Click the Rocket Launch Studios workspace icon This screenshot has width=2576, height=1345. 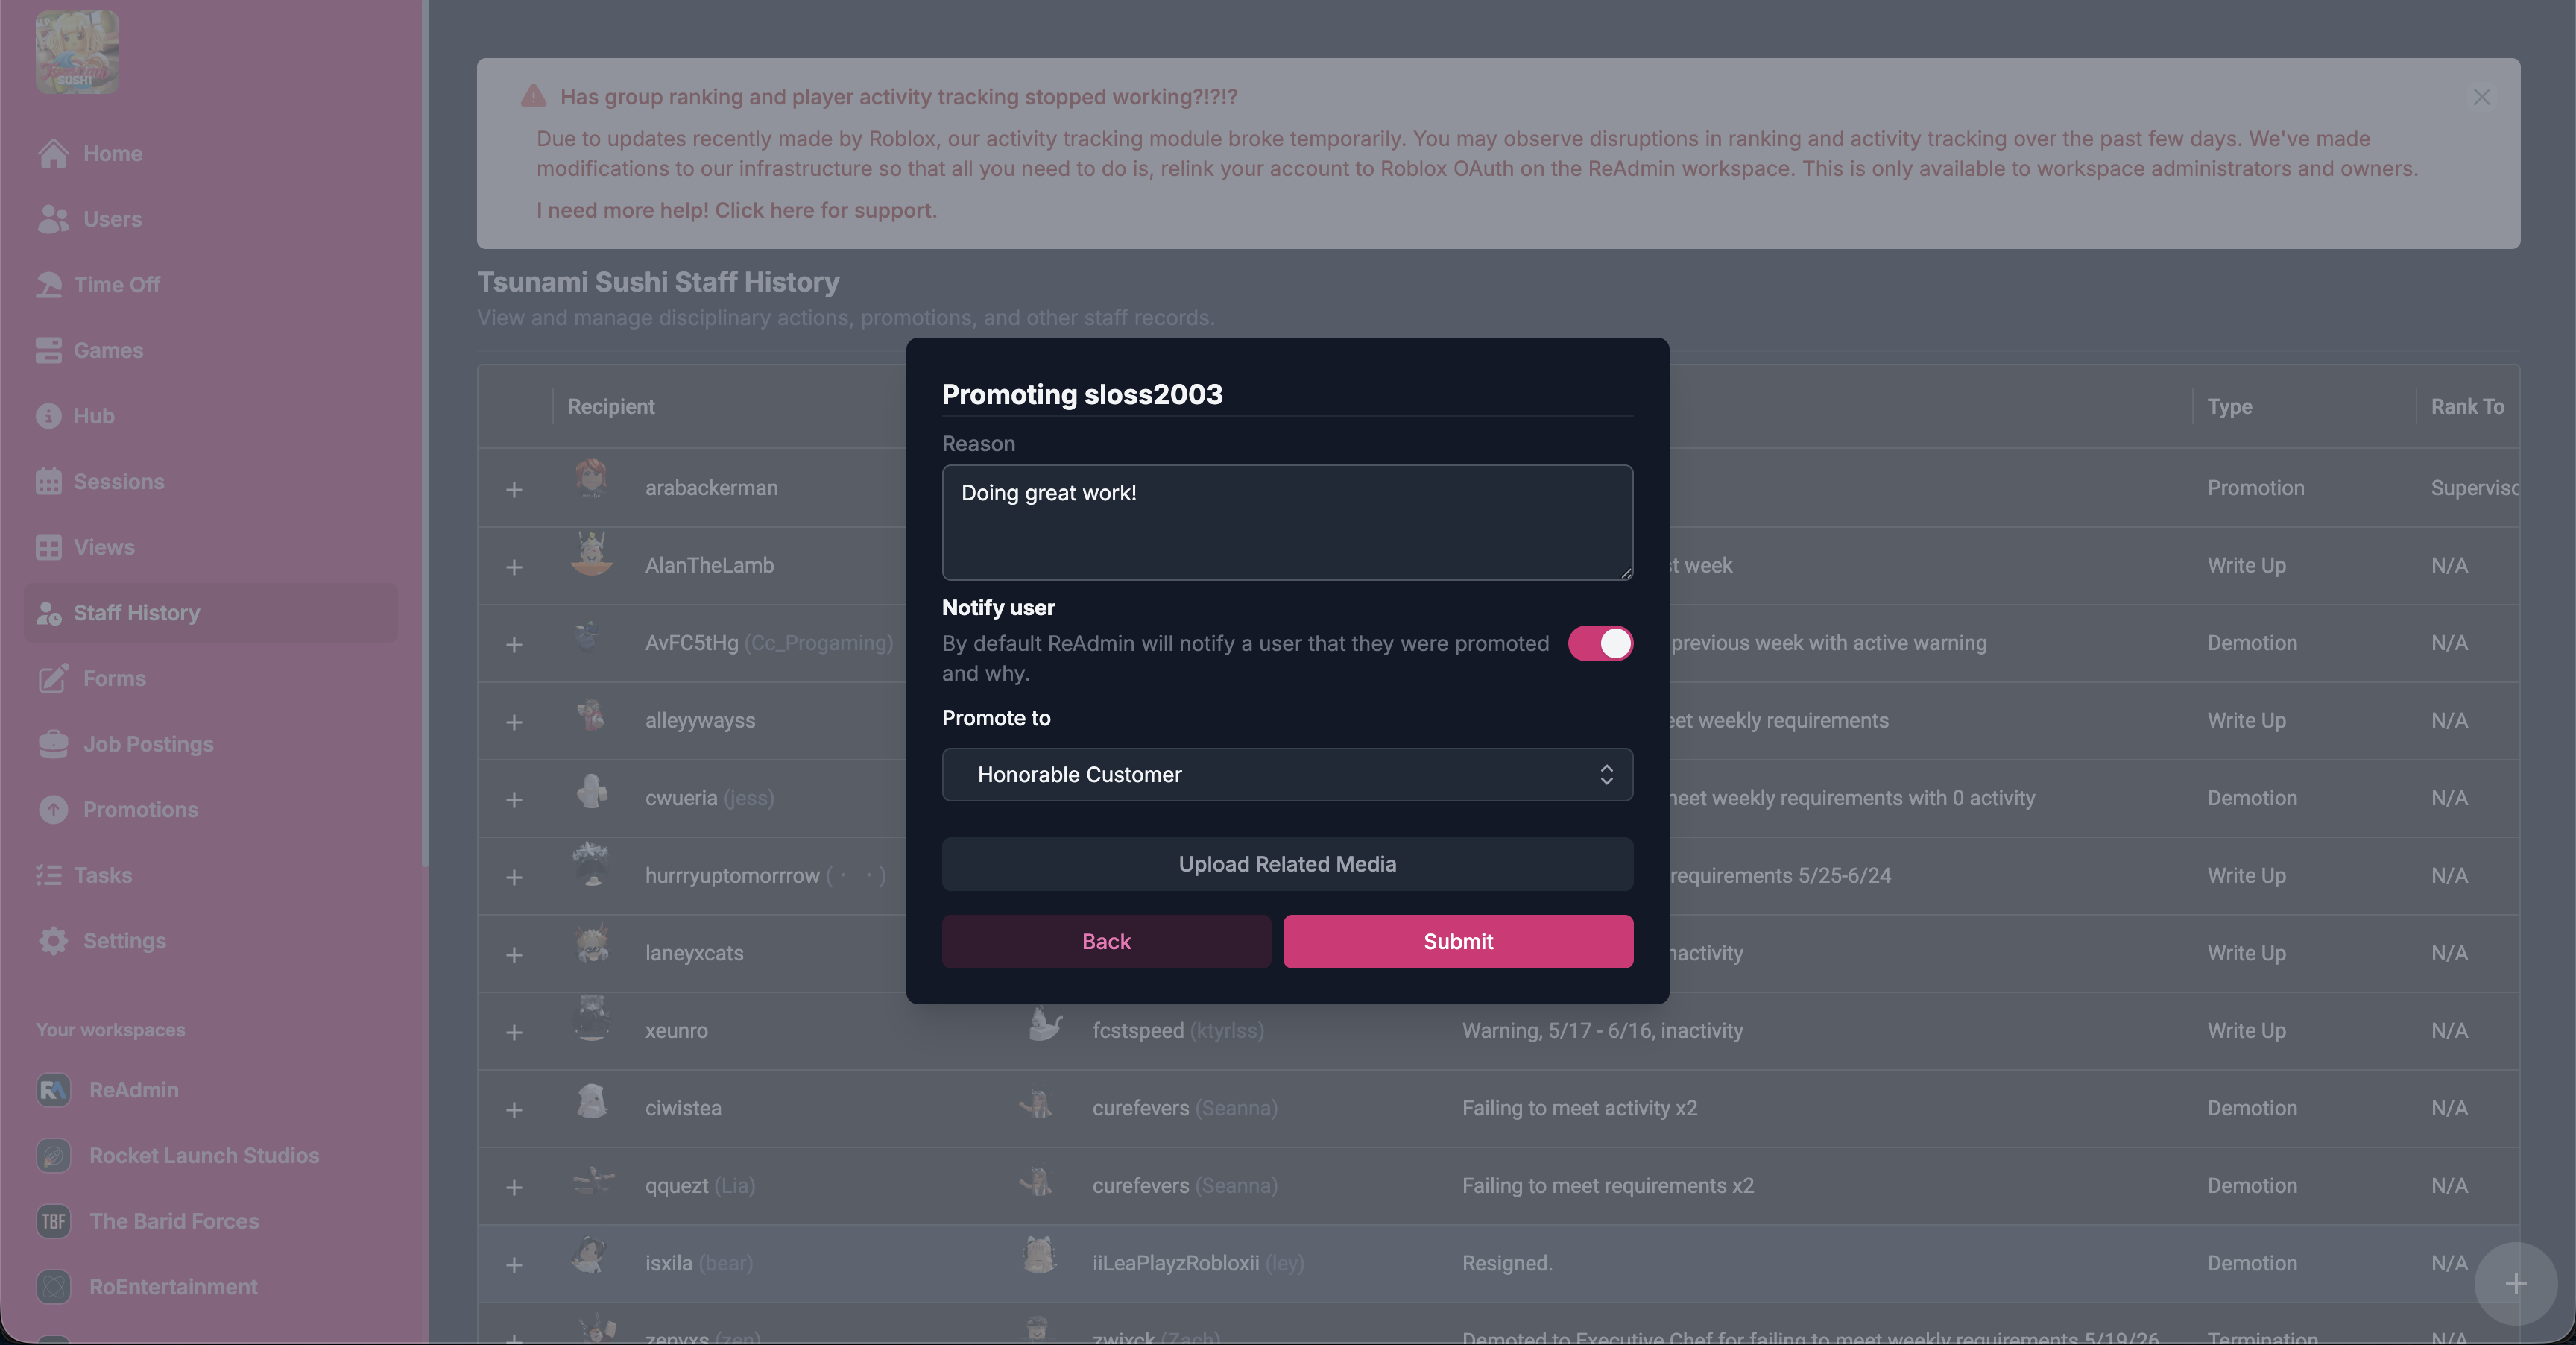coord(54,1156)
